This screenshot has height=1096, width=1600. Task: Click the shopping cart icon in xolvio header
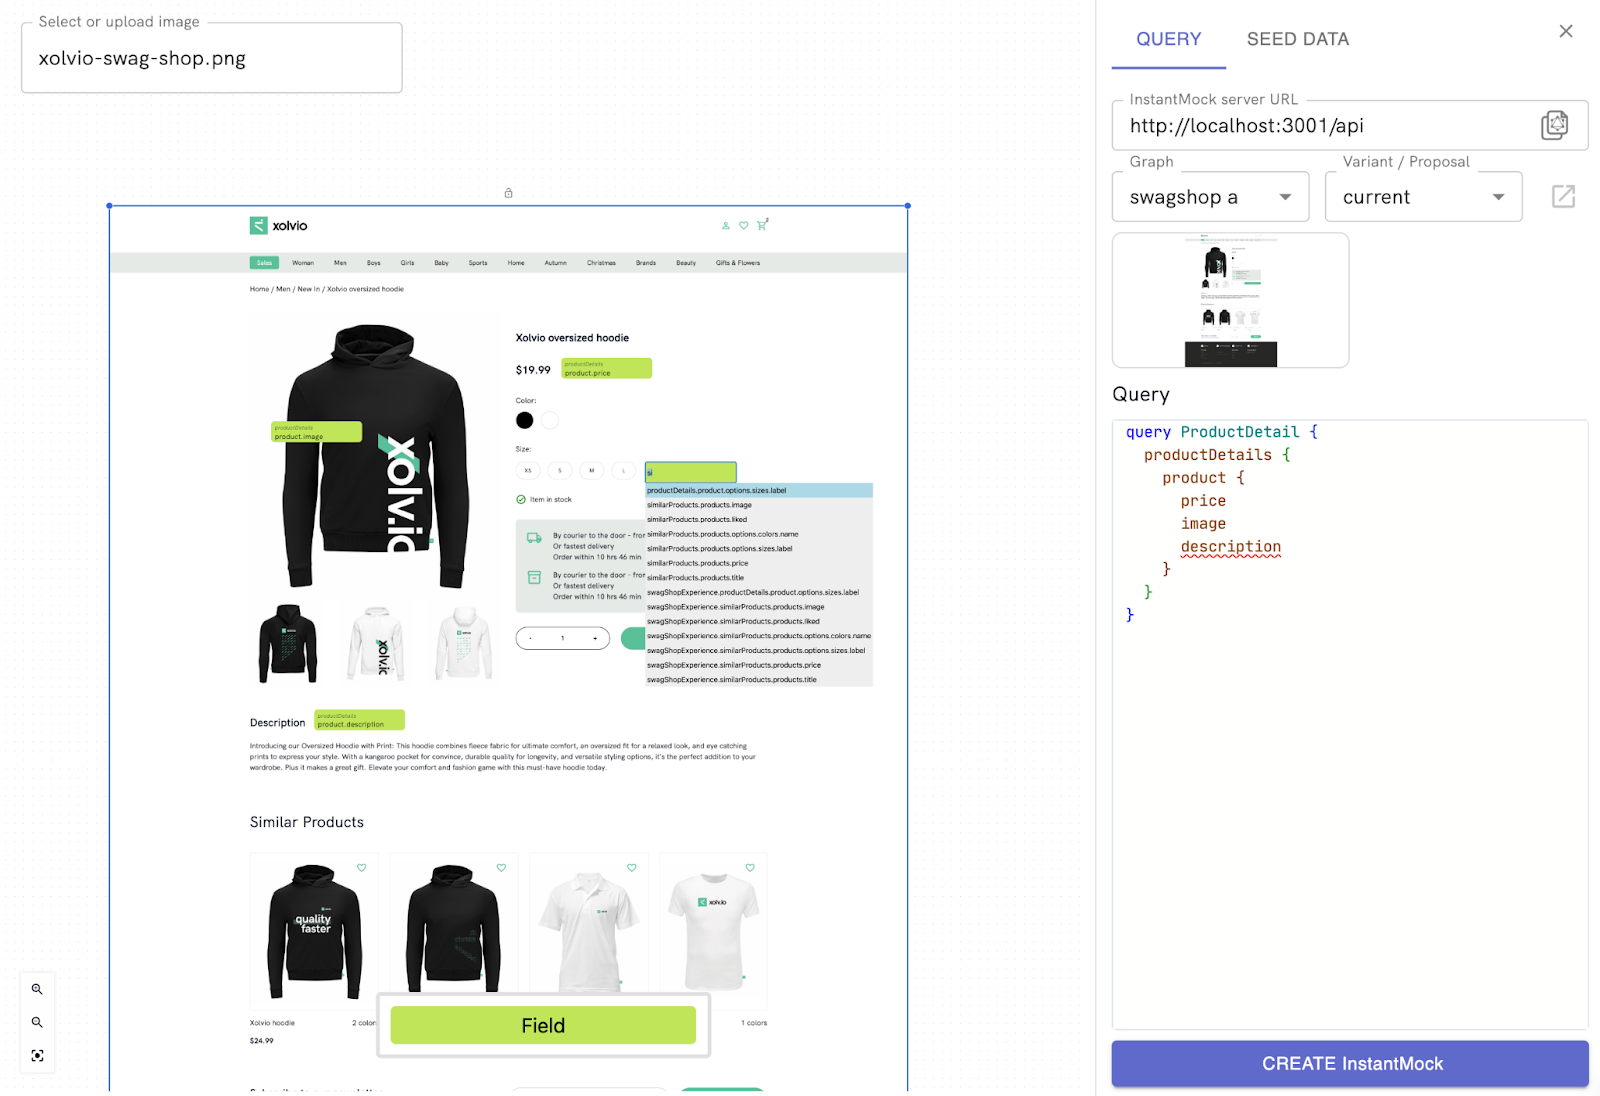click(762, 225)
